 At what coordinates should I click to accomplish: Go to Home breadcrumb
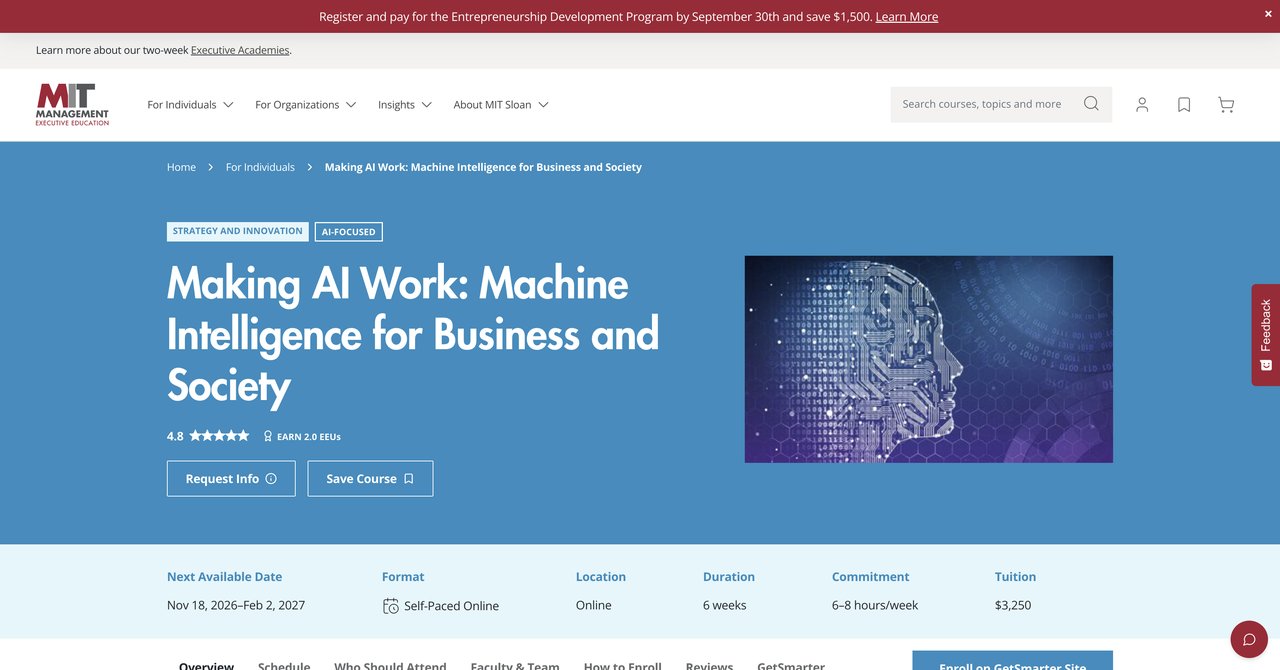181,167
